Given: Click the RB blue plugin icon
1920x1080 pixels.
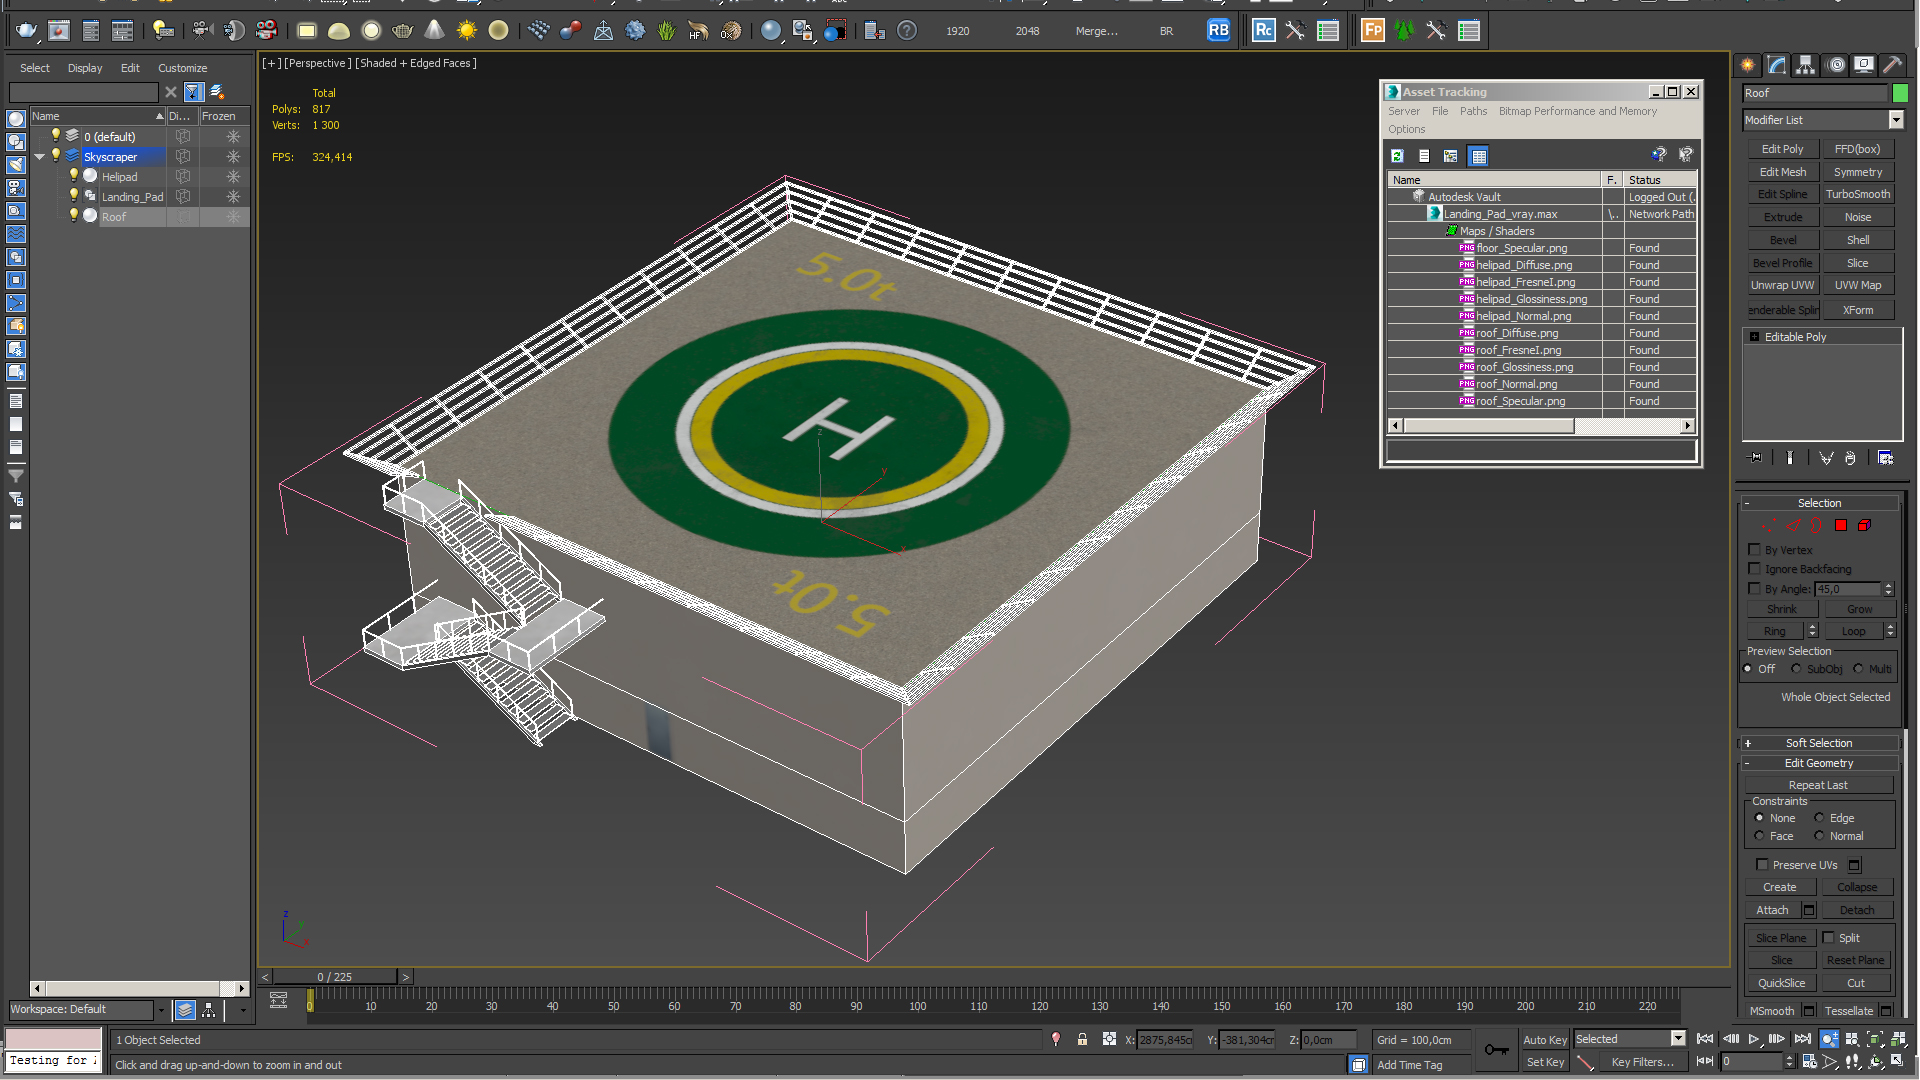Looking at the screenshot, I should 1218,31.
